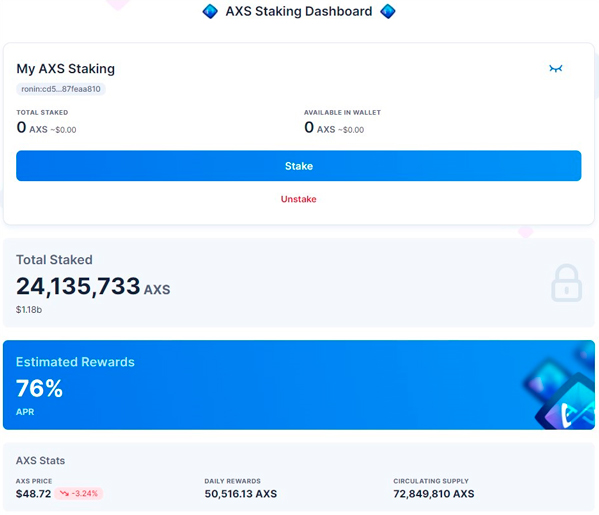The width and height of the screenshot is (599, 515).
Task: Click the Estimated Rewards title
Action: [x=75, y=362]
